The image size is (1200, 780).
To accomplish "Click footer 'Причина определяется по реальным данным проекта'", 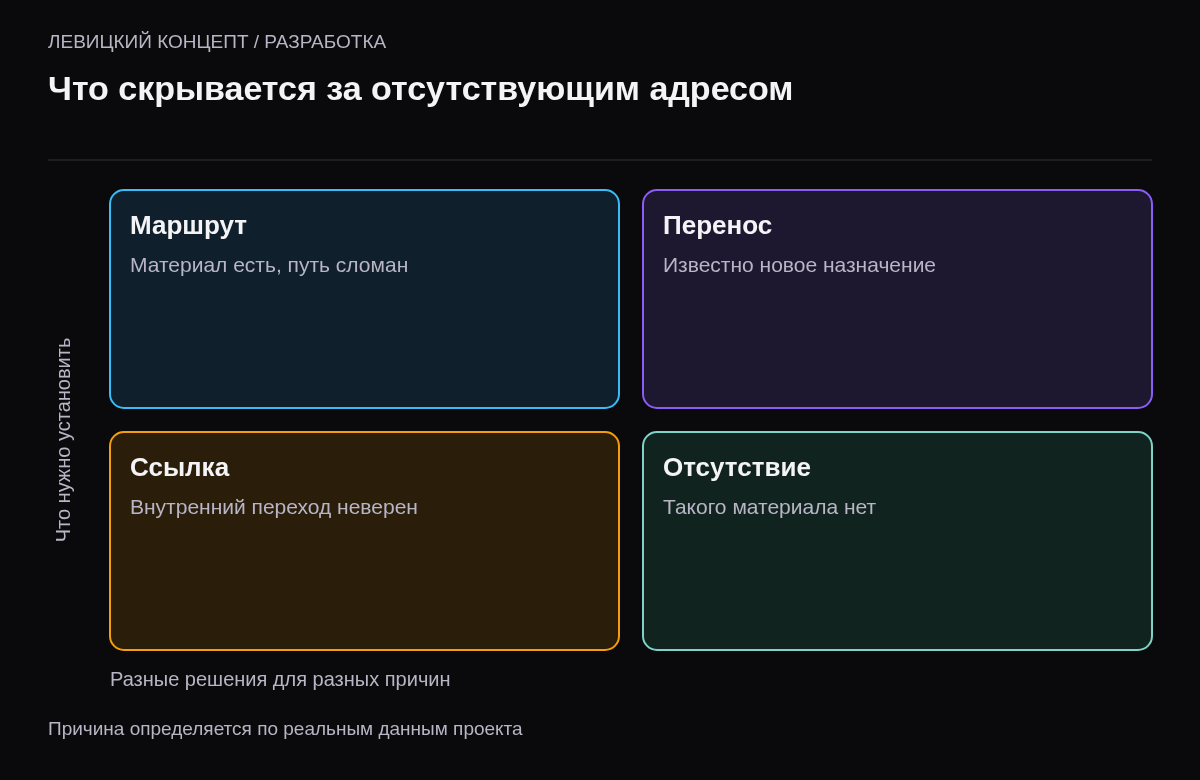I will pyautogui.click(x=285, y=729).
